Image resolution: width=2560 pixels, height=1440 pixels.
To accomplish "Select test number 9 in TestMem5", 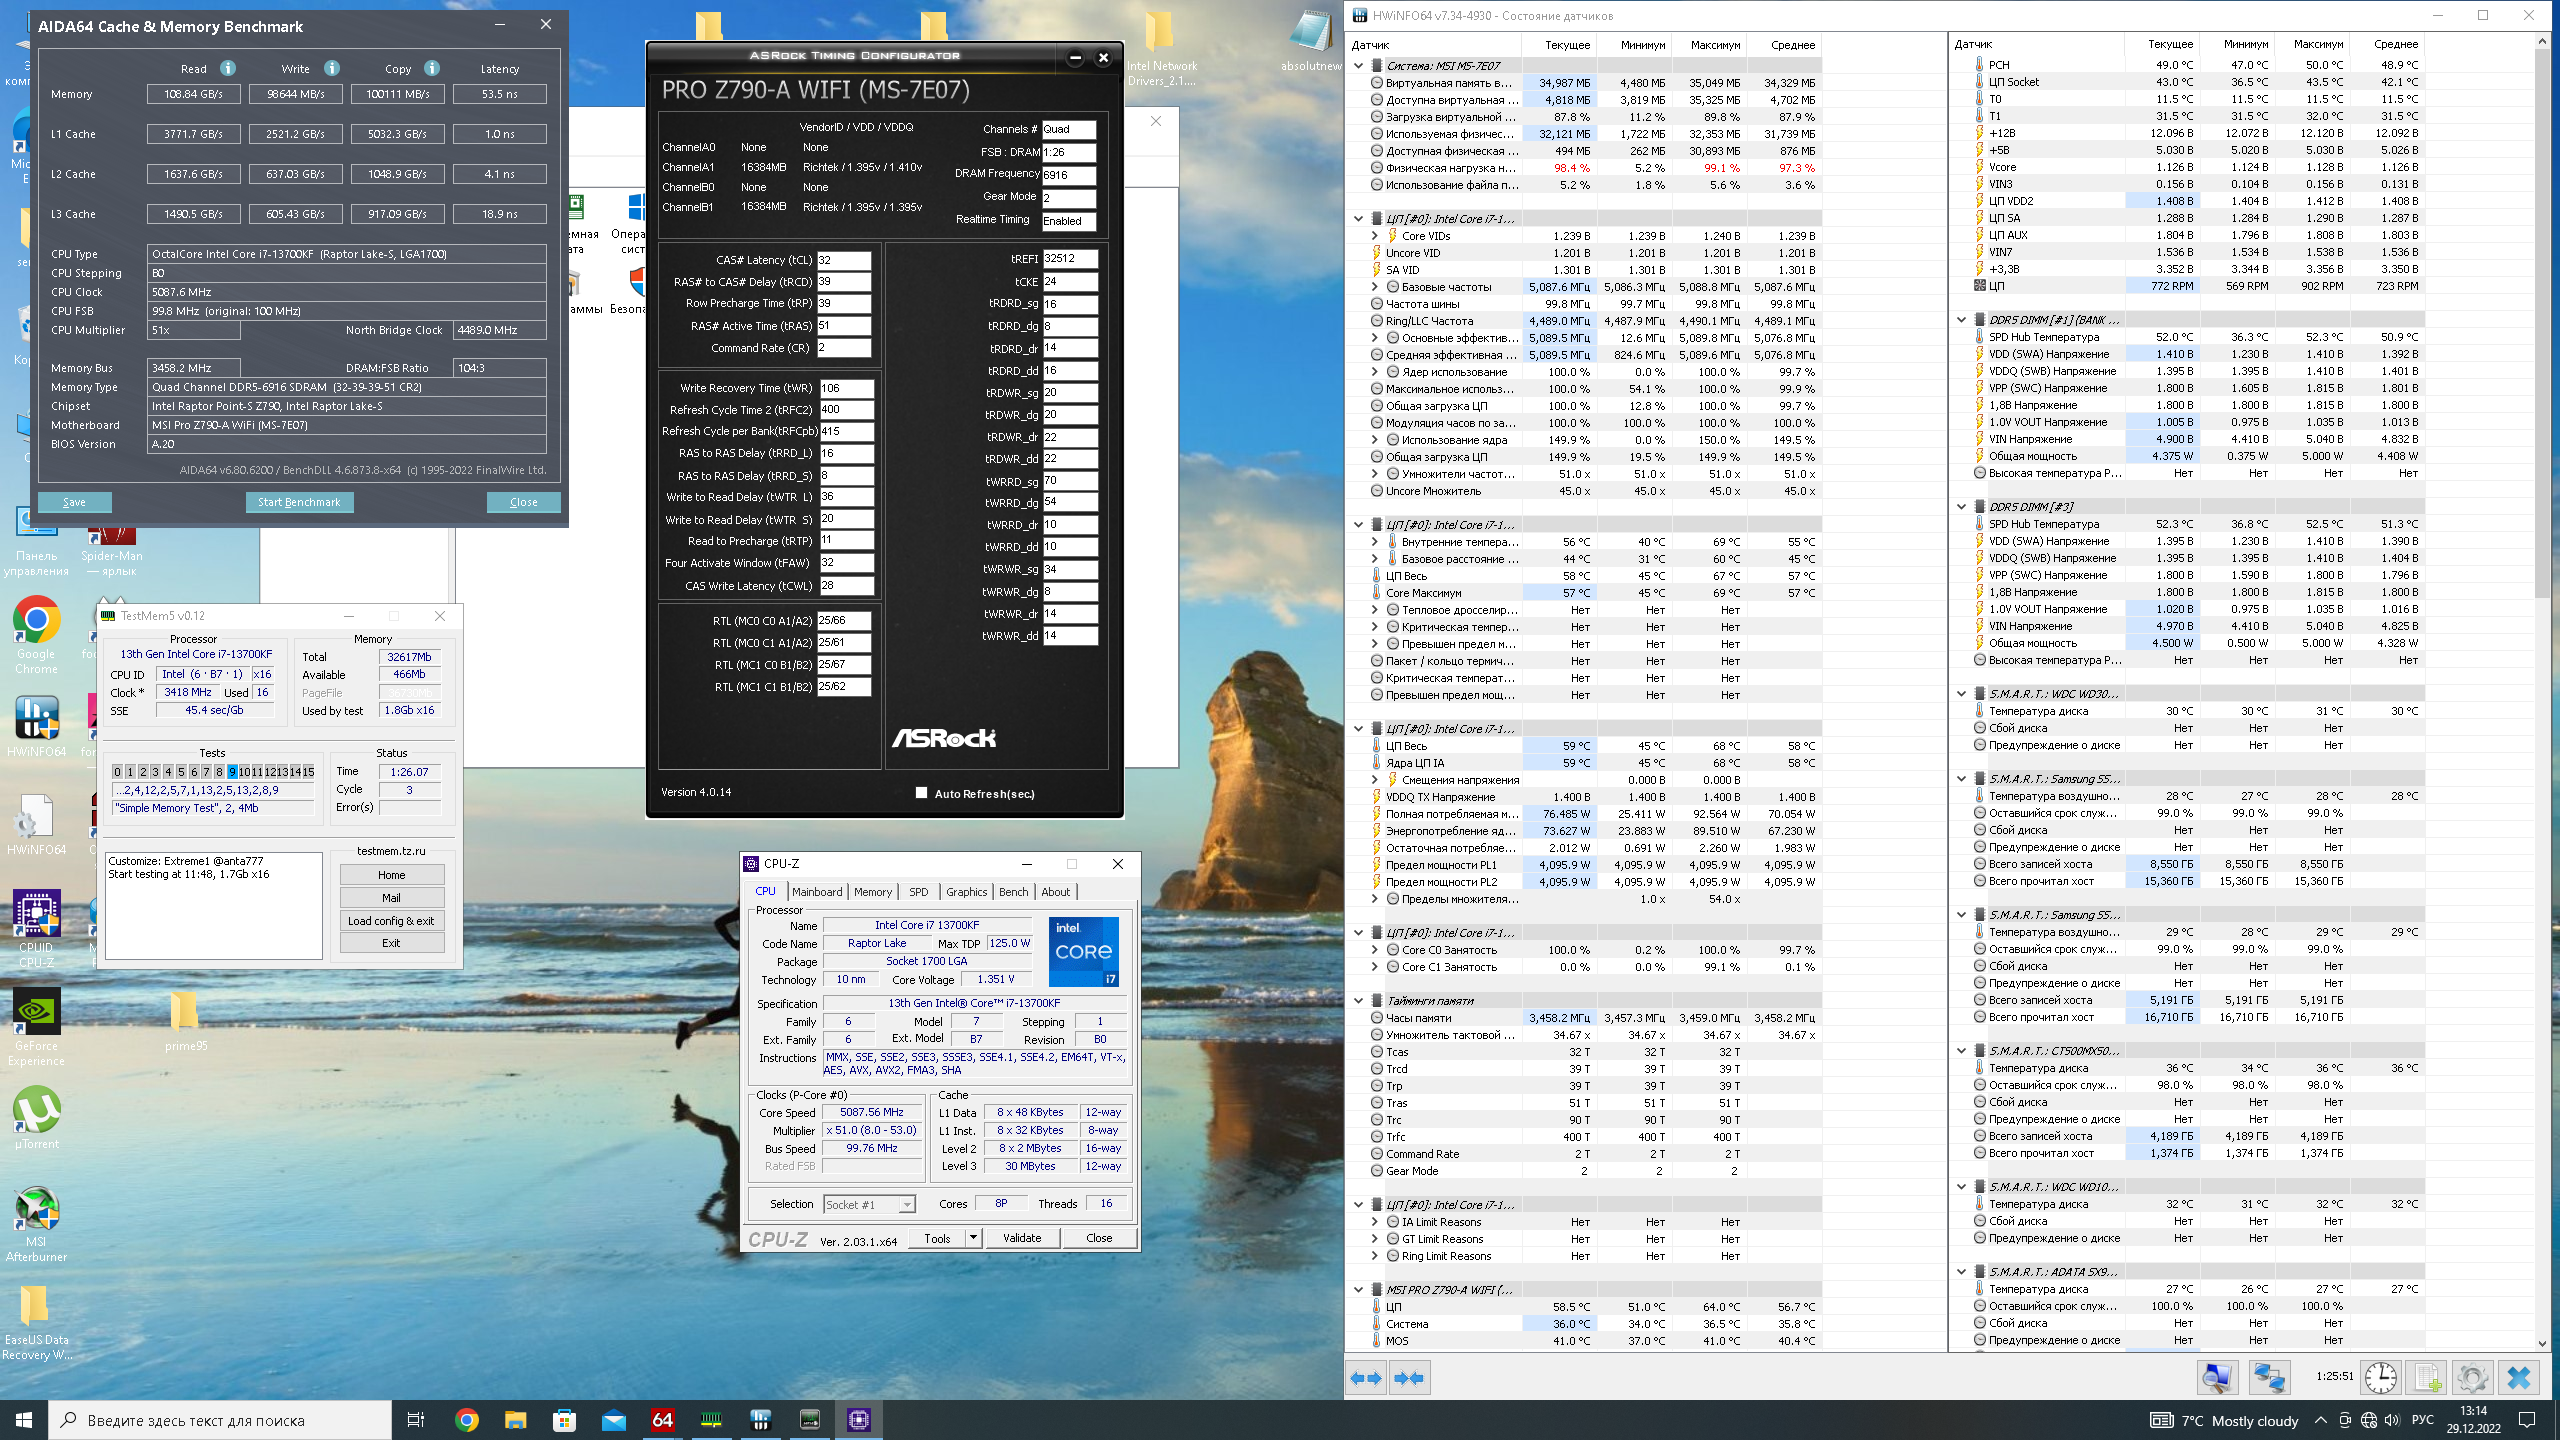I will coord(232,771).
